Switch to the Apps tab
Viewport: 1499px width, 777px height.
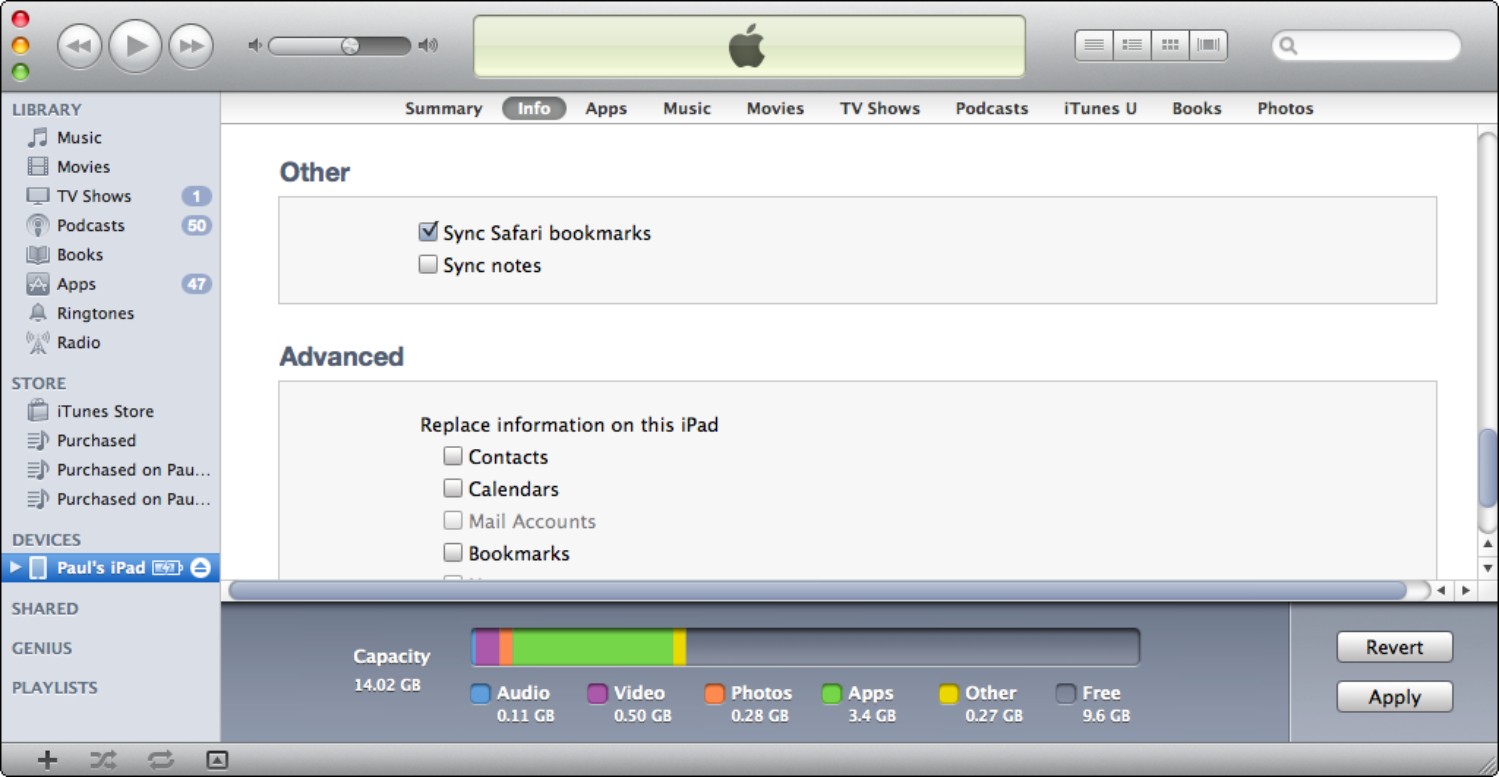(606, 109)
